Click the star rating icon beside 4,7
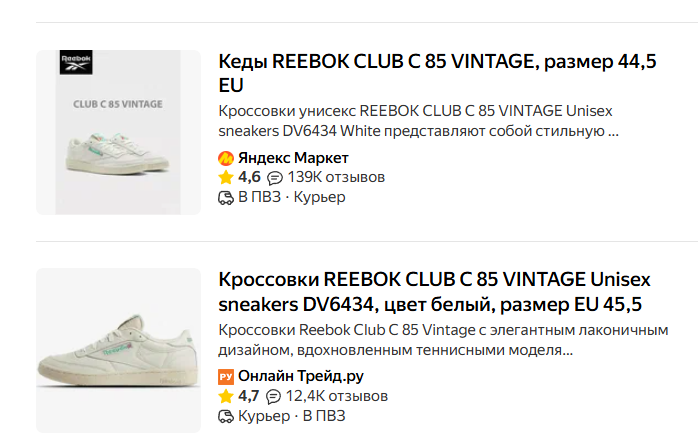The image size is (698, 446). point(226,396)
